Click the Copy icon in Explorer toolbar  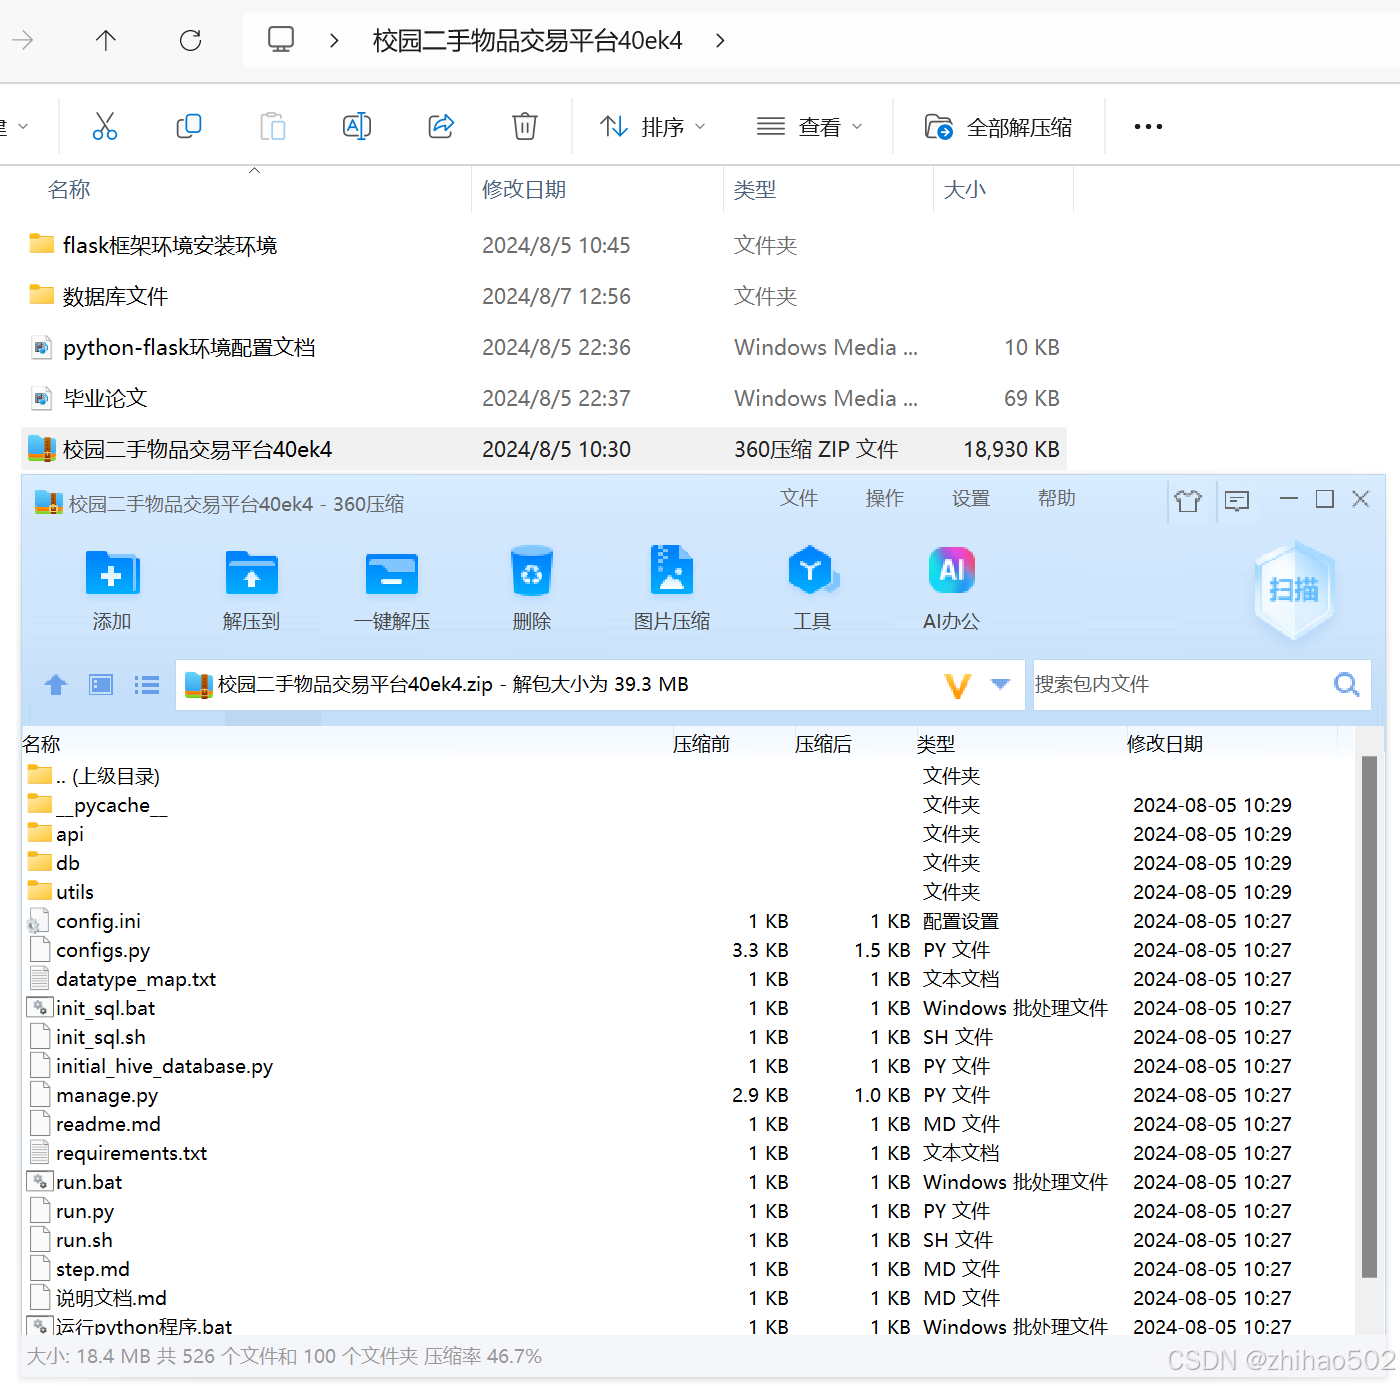pyautogui.click(x=189, y=126)
